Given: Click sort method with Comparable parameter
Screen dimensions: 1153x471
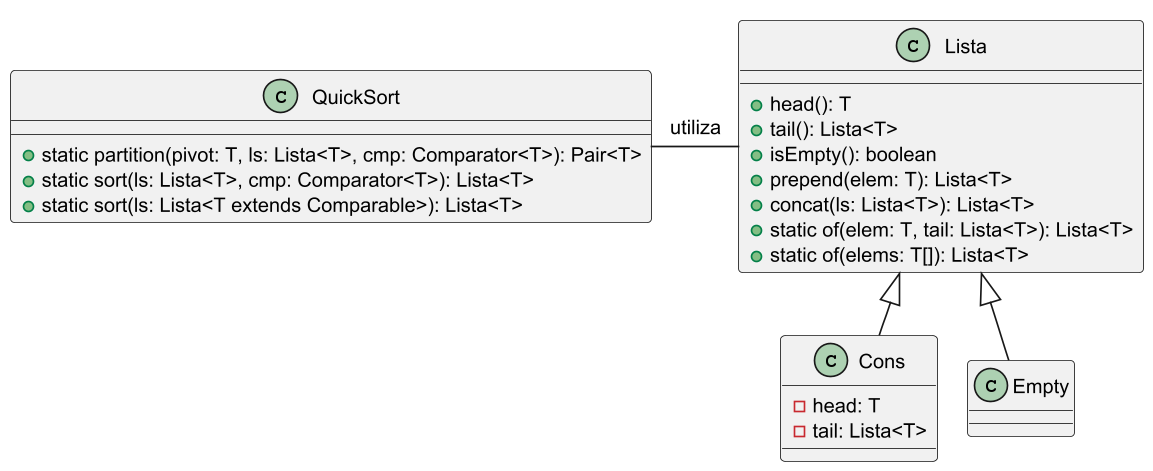Looking at the screenshot, I should point(281,205).
